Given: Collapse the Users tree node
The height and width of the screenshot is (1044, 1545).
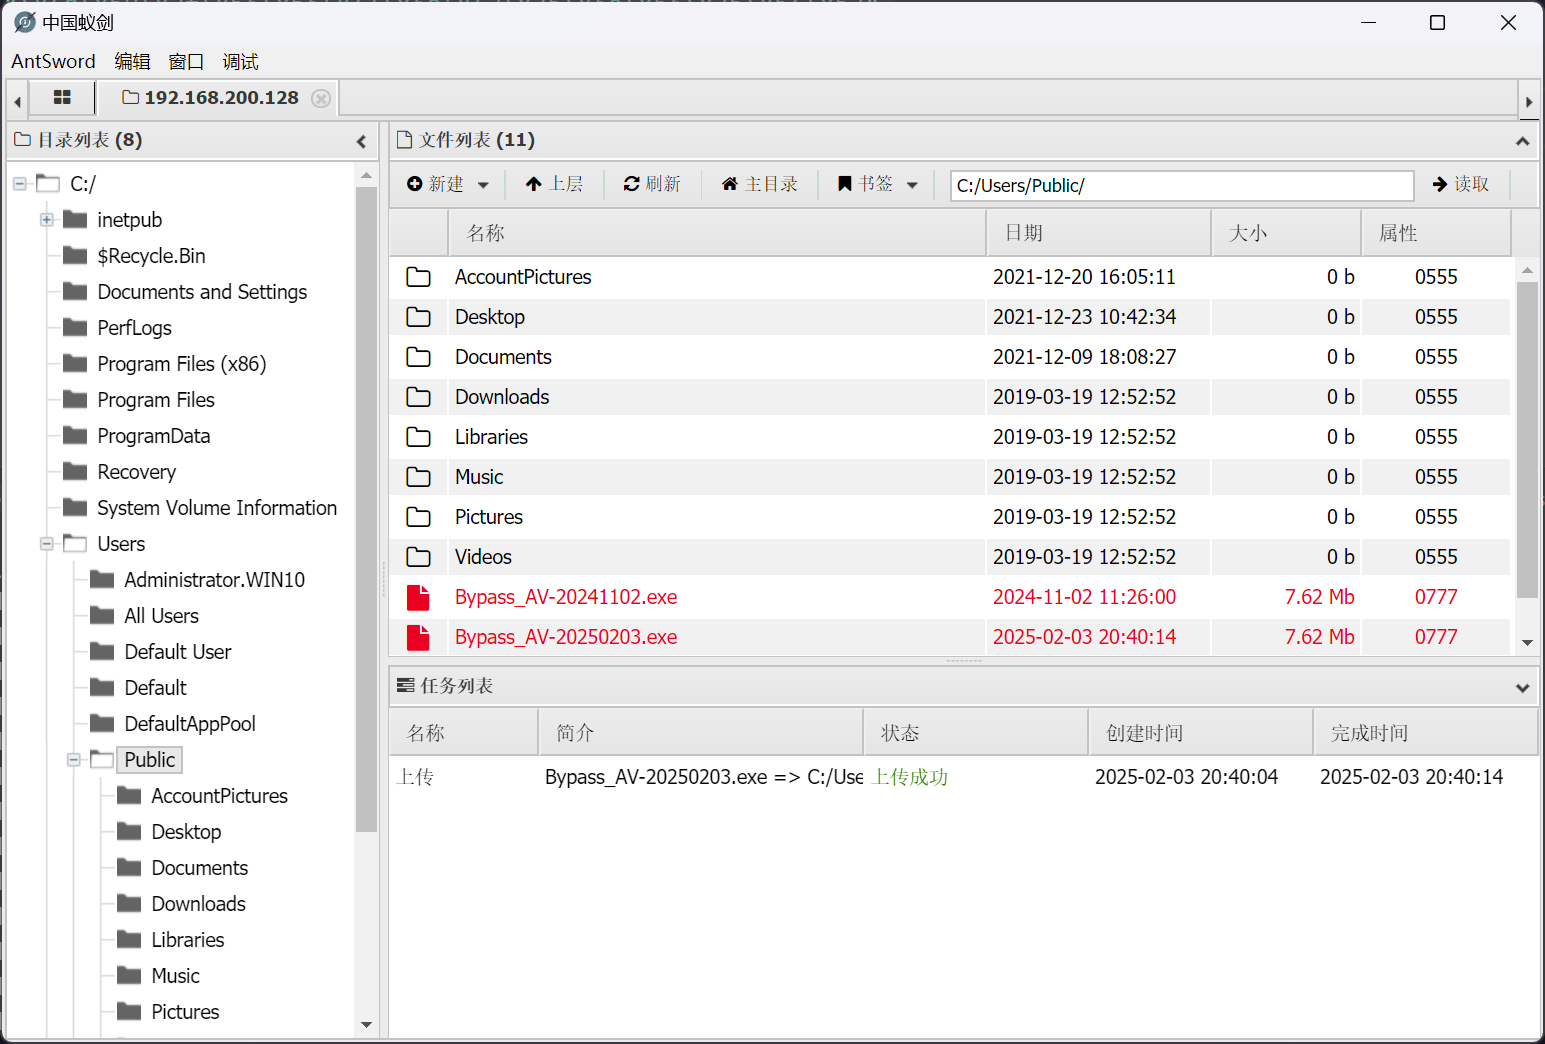Looking at the screenshot, I should click(x=47, y=544).
